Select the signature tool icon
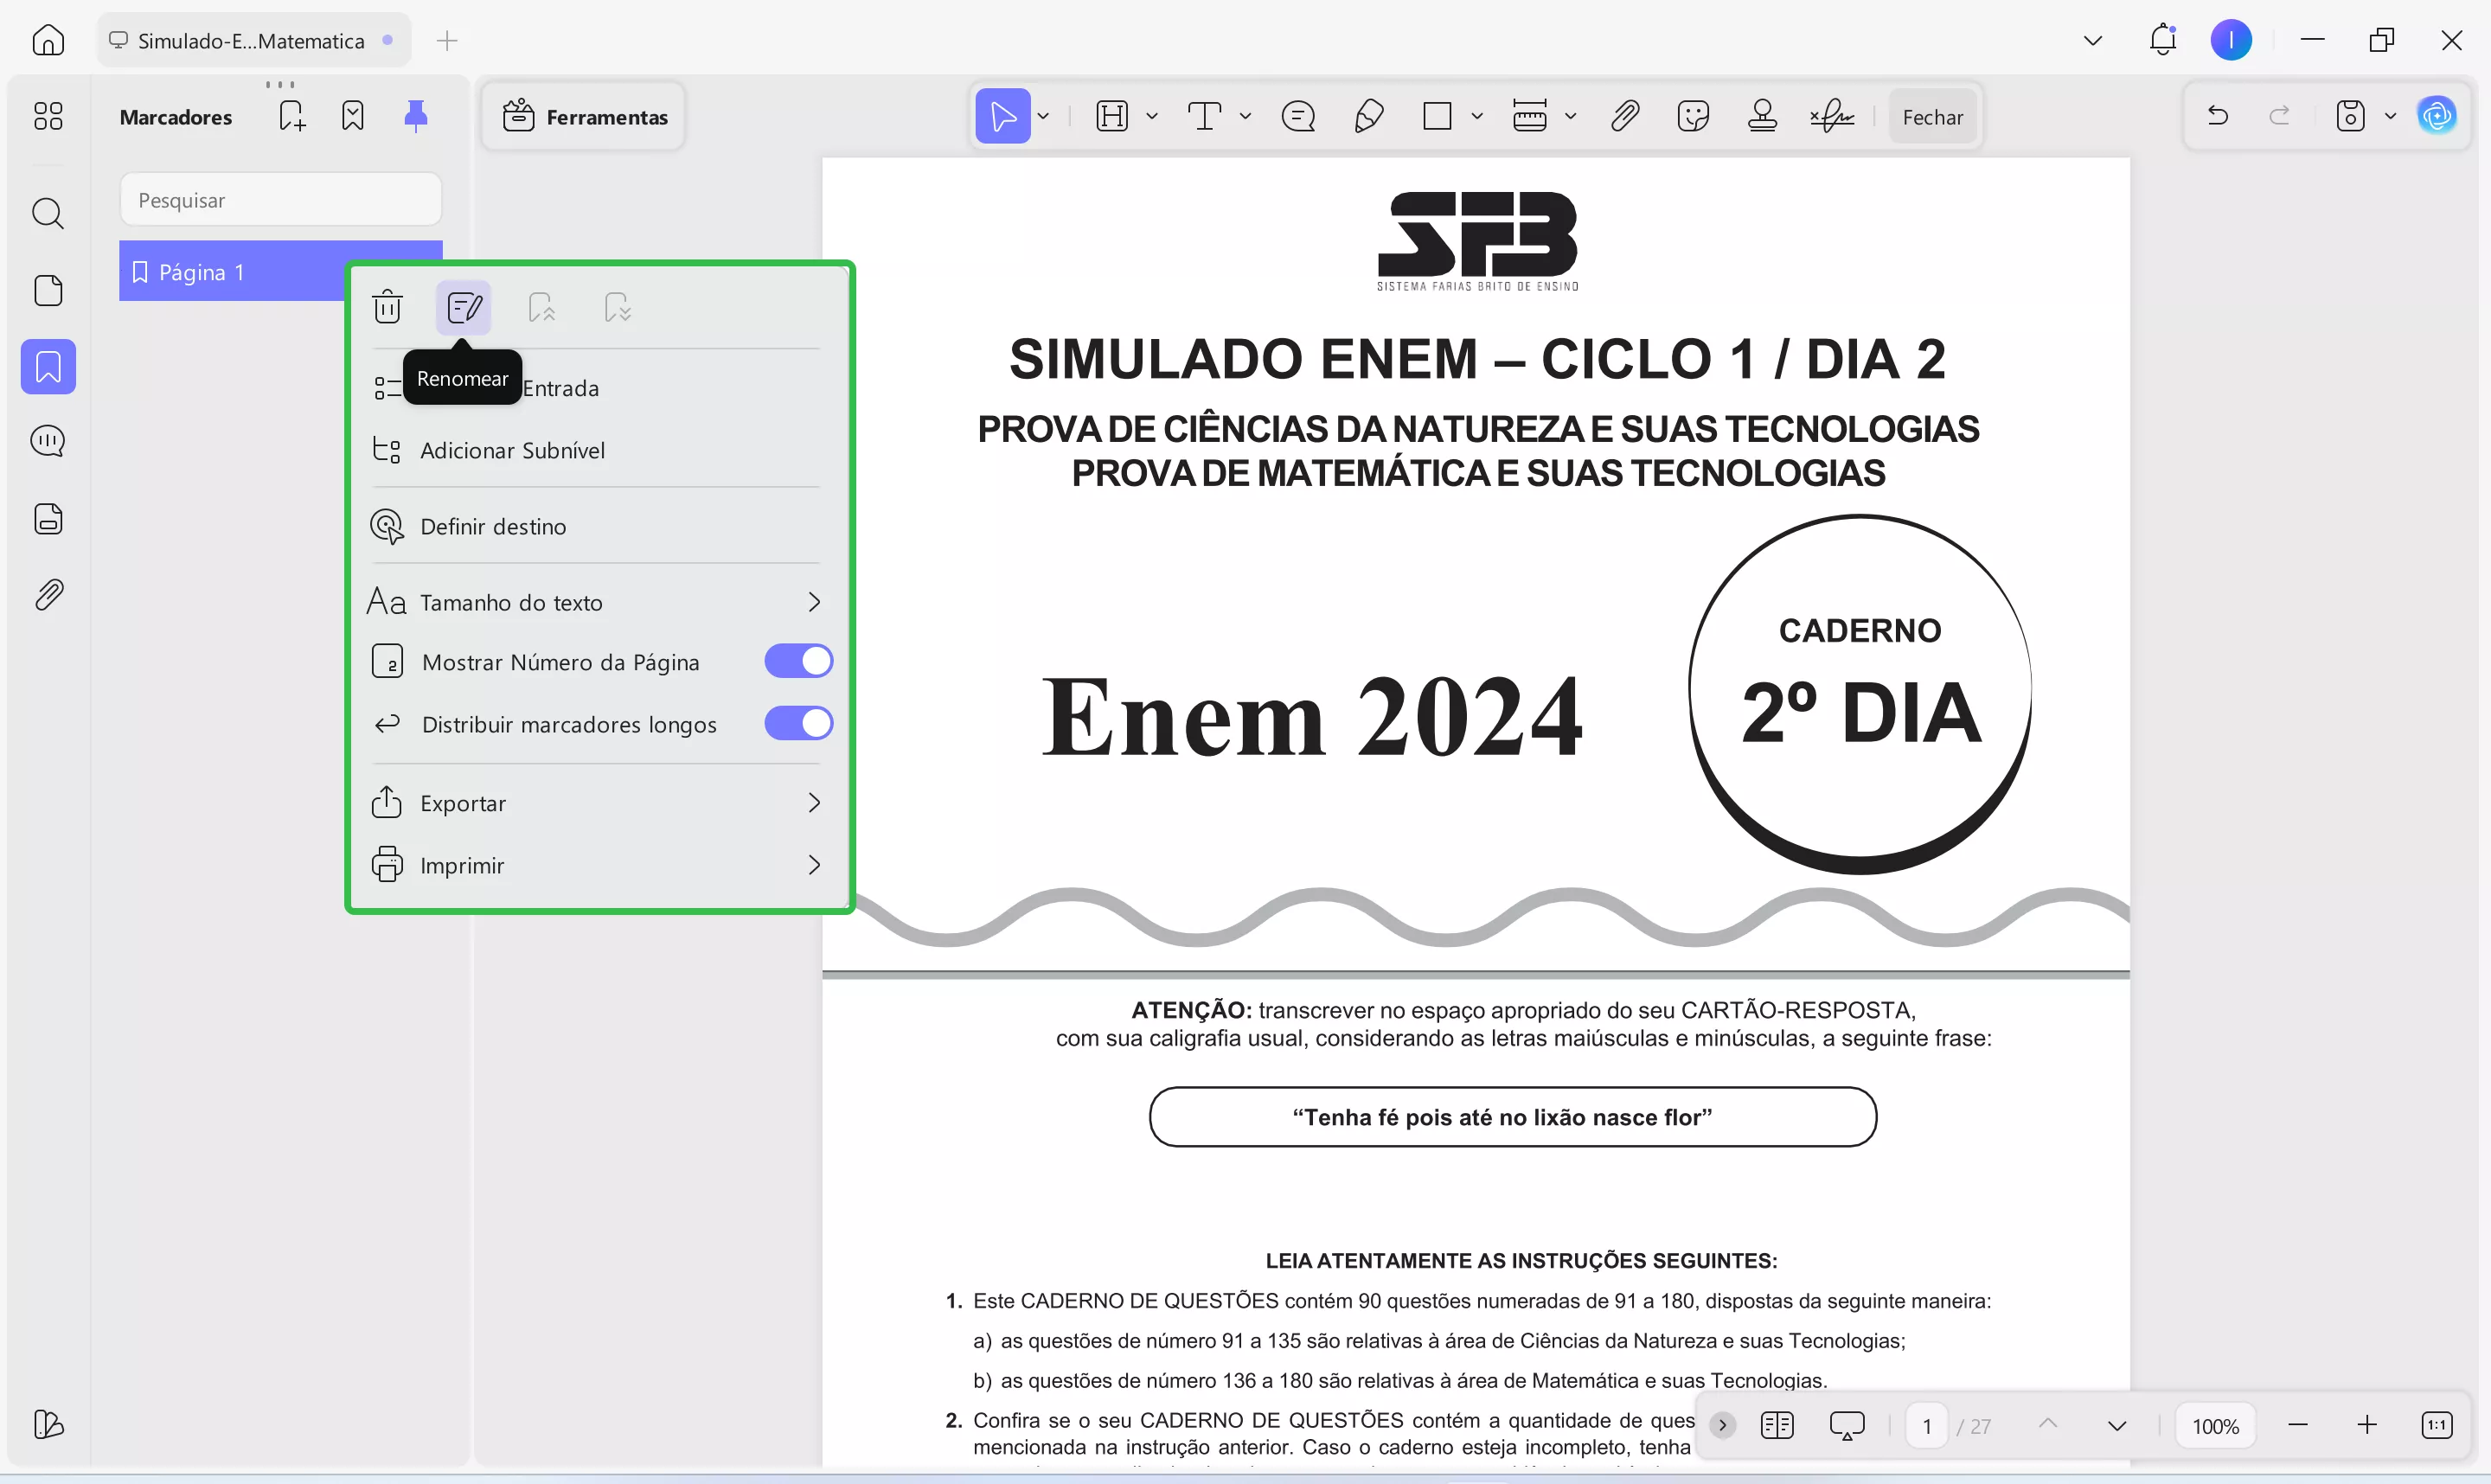 [x=1831, y=117]
